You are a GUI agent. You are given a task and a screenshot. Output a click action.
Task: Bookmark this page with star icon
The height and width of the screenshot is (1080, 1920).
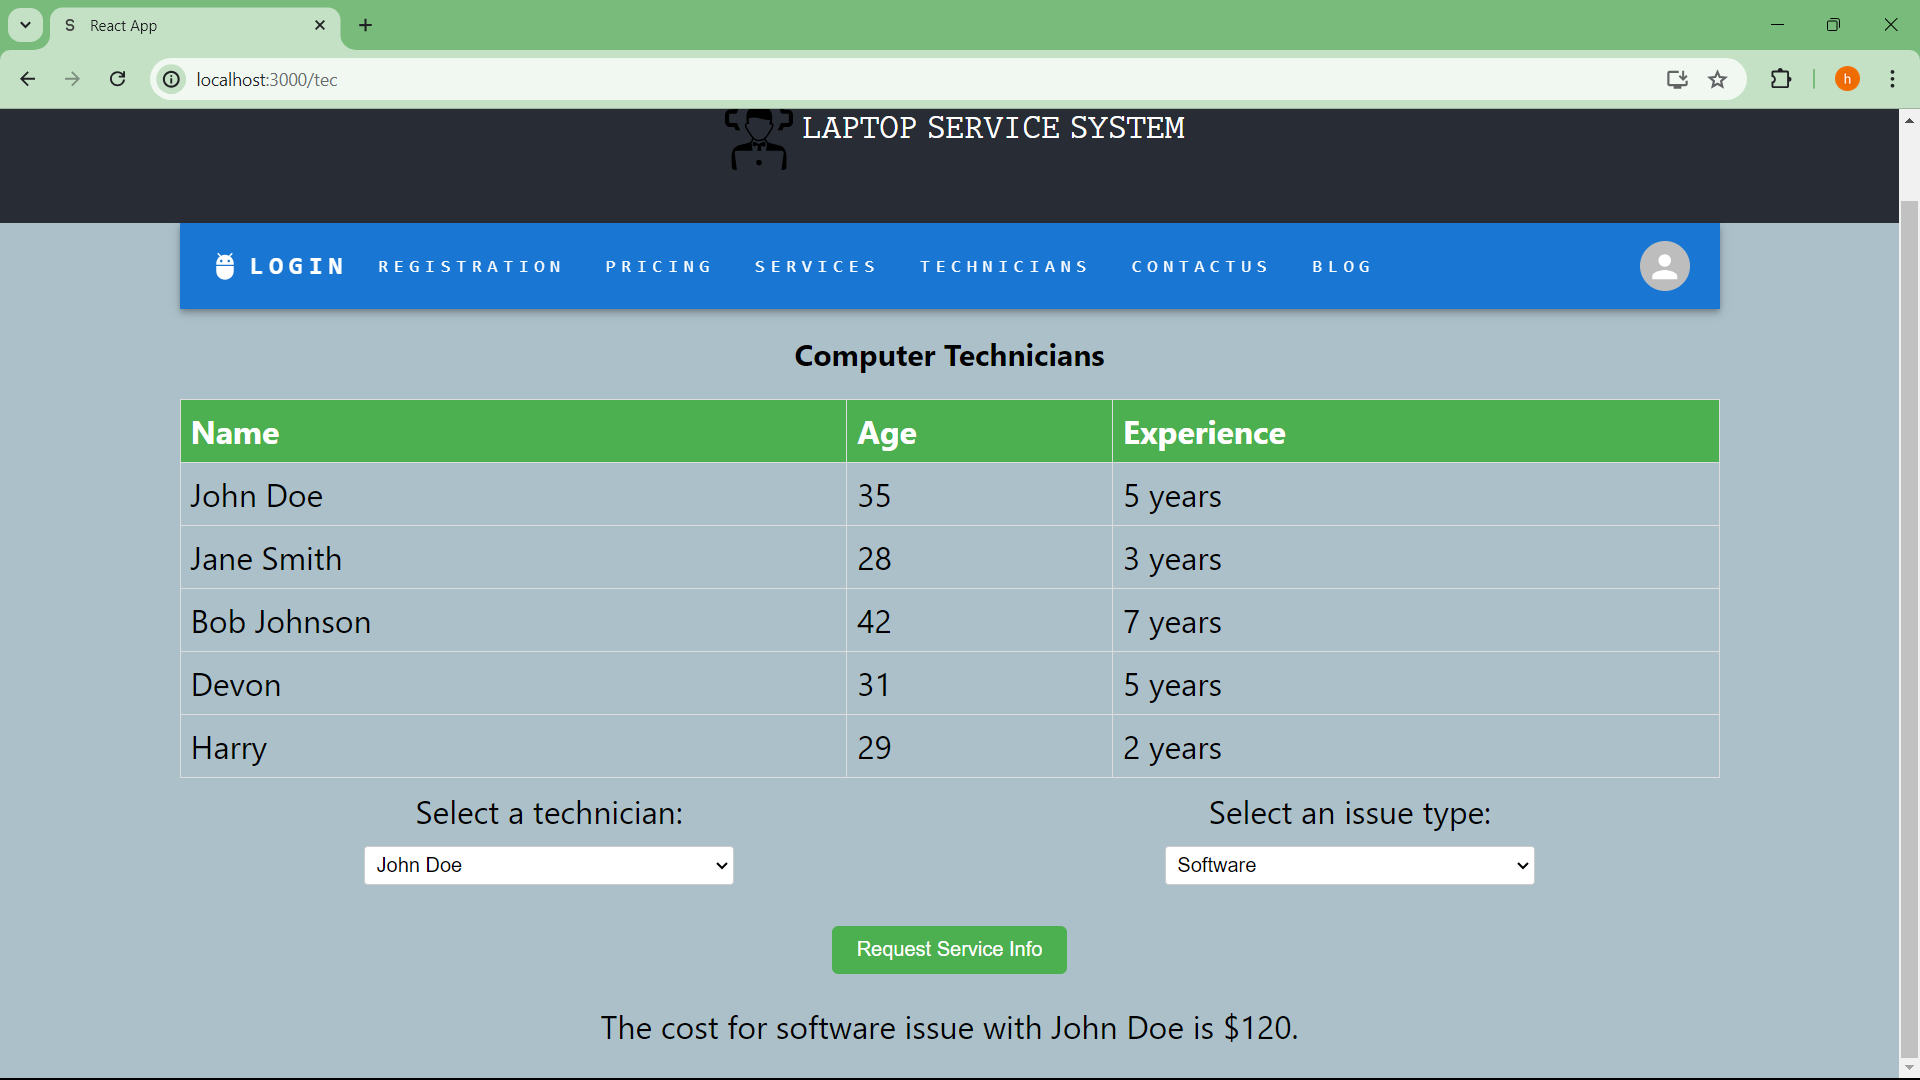[1718, 80]
